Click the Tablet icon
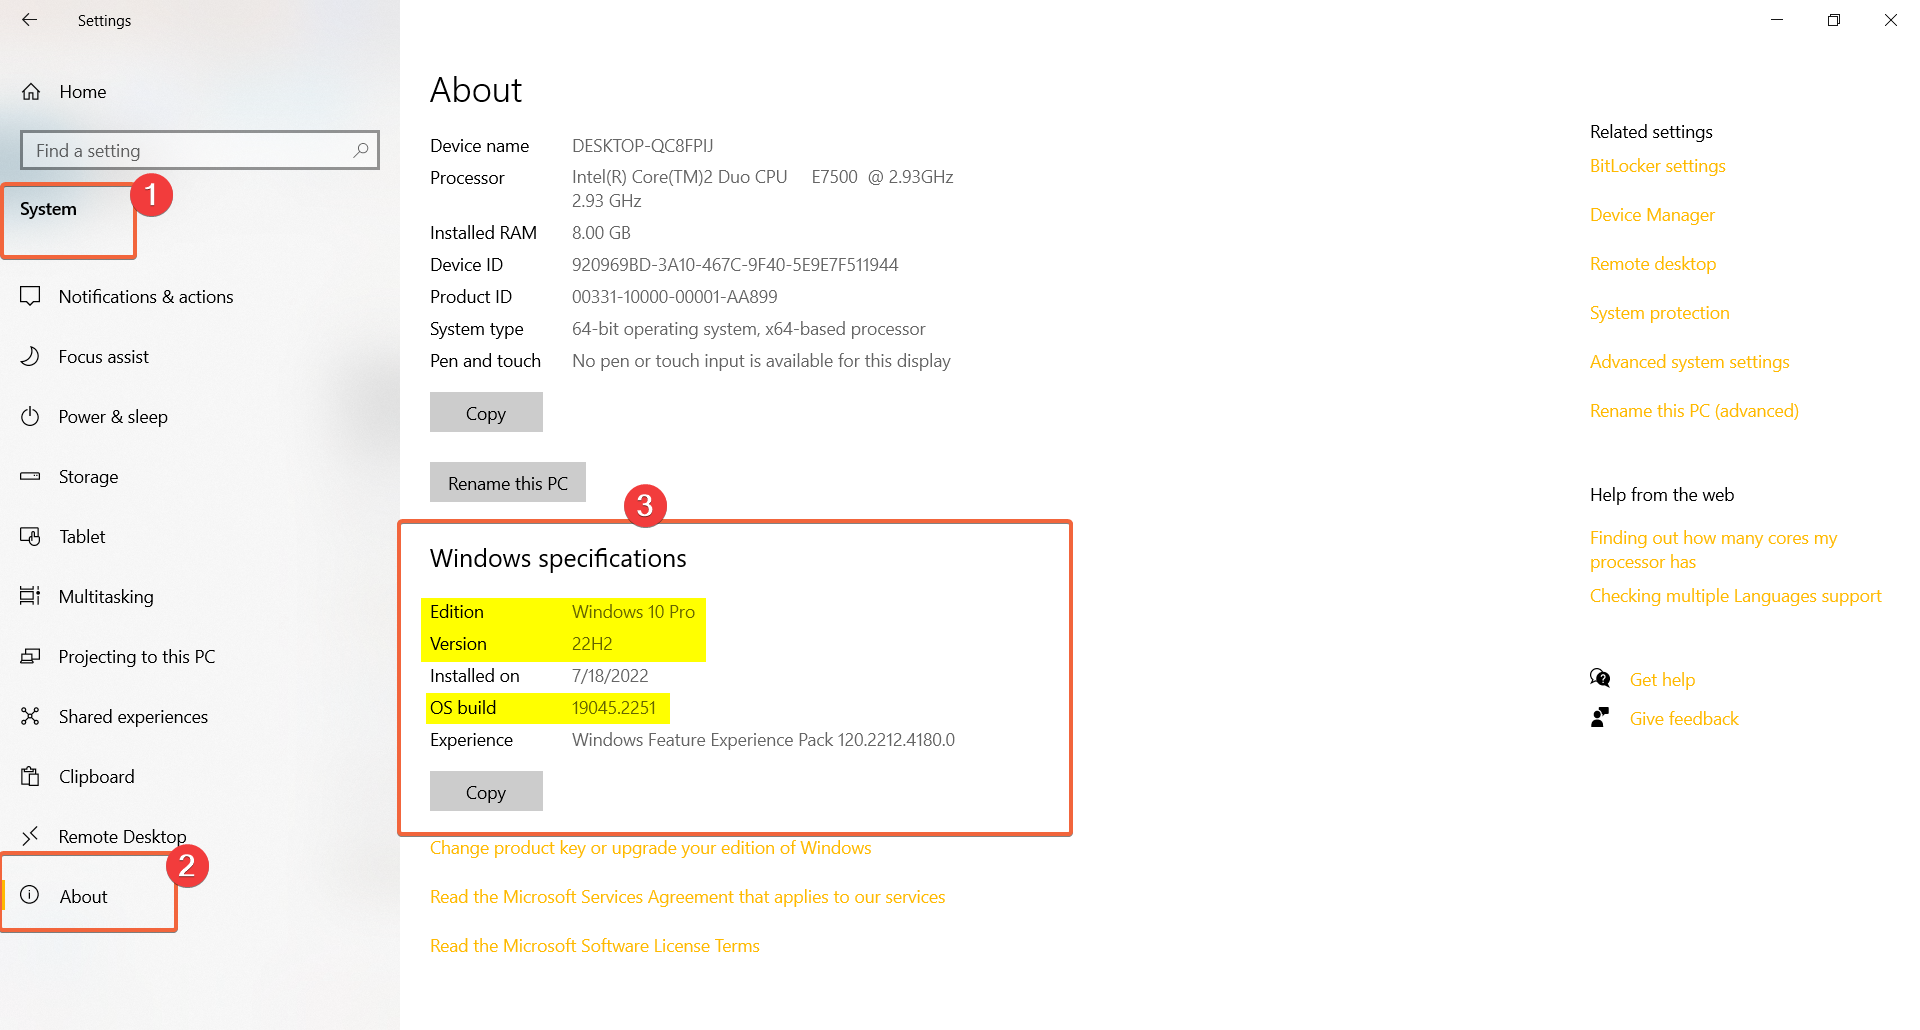Image resolution: width=1920 pixels, height=1030 pixels. coord(30,536)
